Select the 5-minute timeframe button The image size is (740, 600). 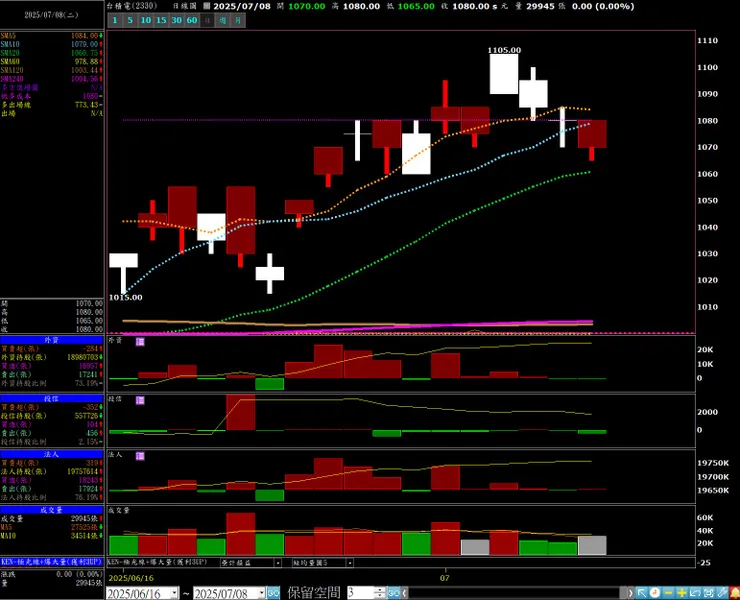pyautogui.click(x=130, y=20)
